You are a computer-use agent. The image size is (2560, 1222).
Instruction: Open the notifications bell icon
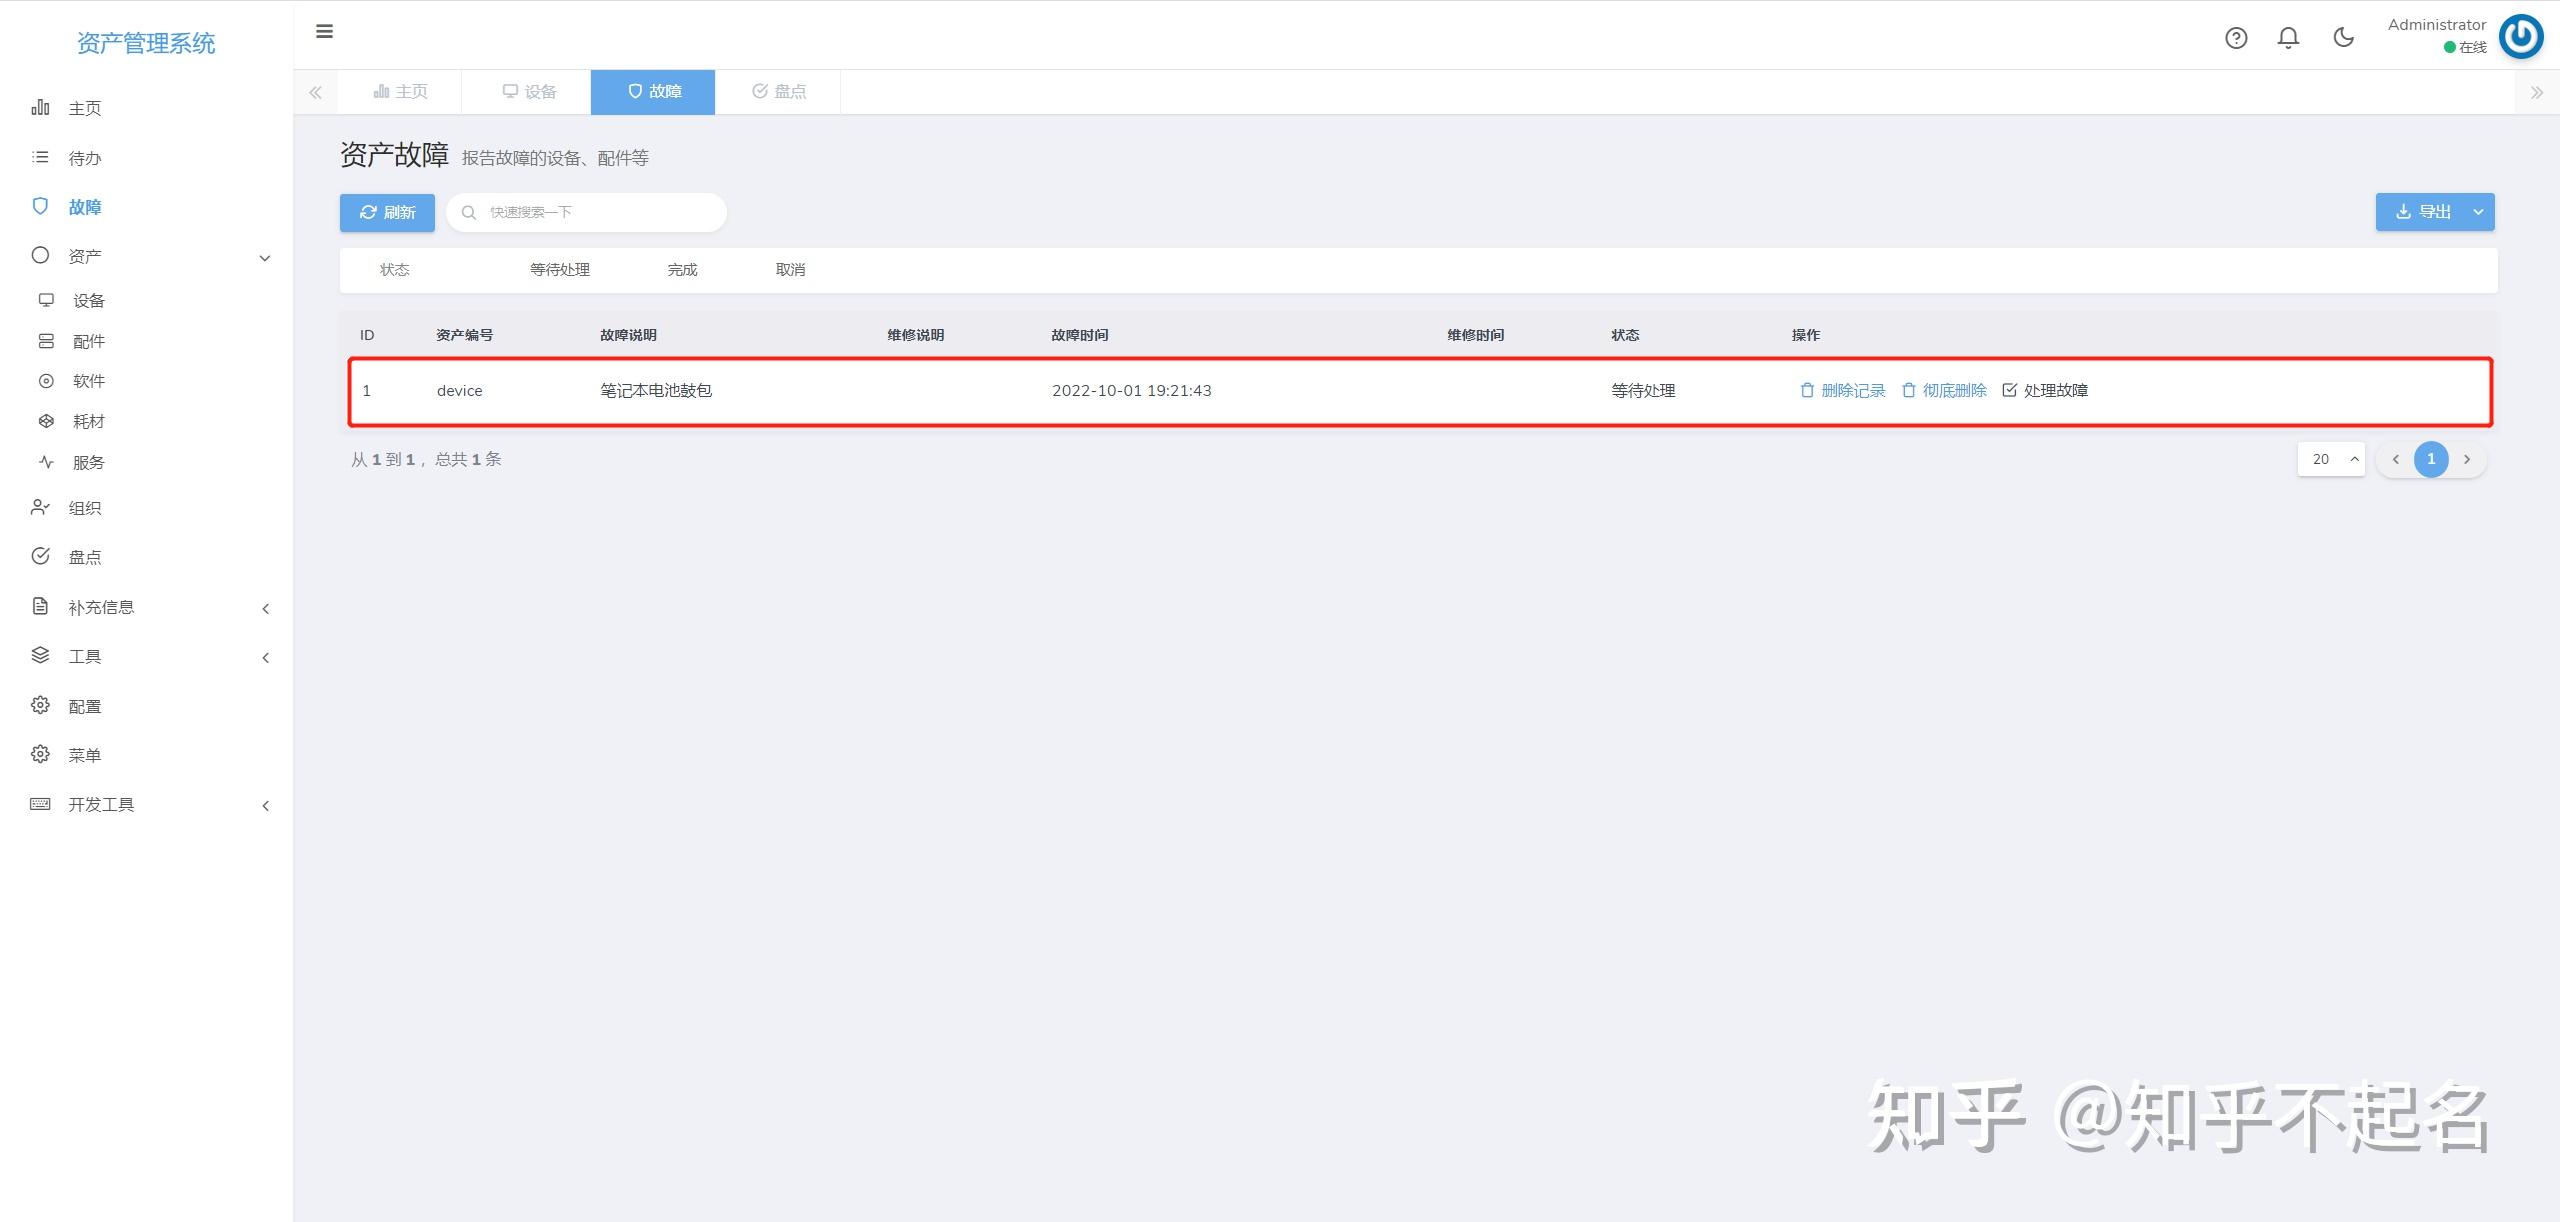click(2288, 38)
